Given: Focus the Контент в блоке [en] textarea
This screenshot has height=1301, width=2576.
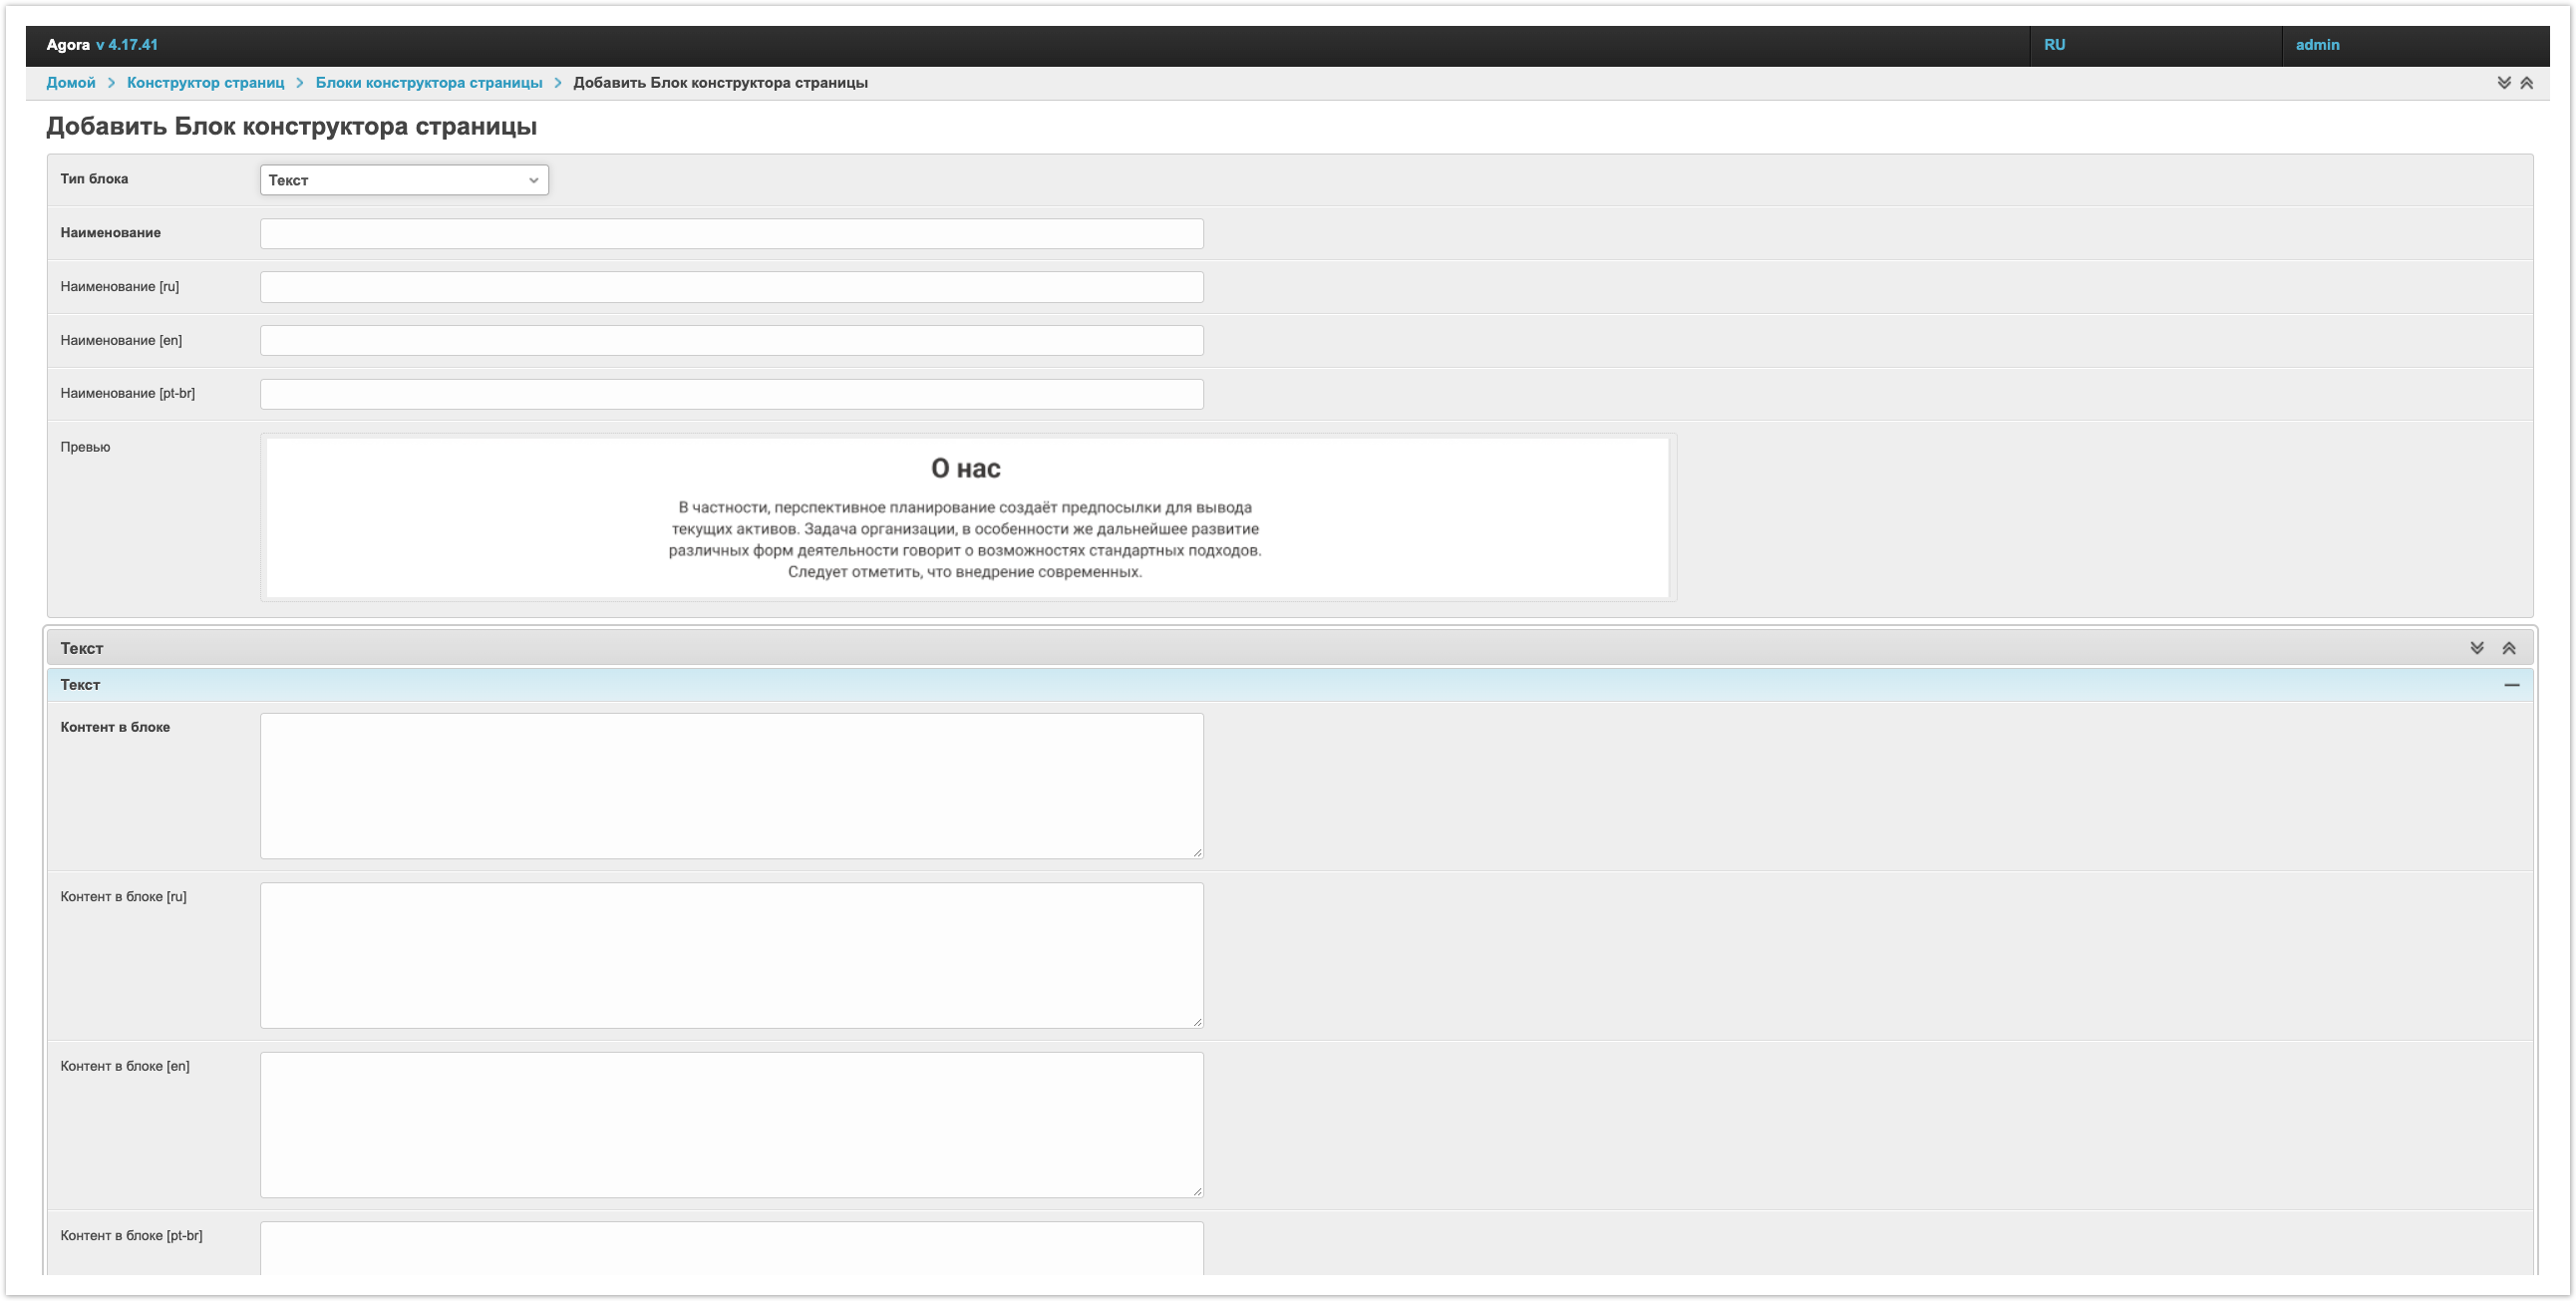Looking at the screenshot, I should [x=732, y=1125].
